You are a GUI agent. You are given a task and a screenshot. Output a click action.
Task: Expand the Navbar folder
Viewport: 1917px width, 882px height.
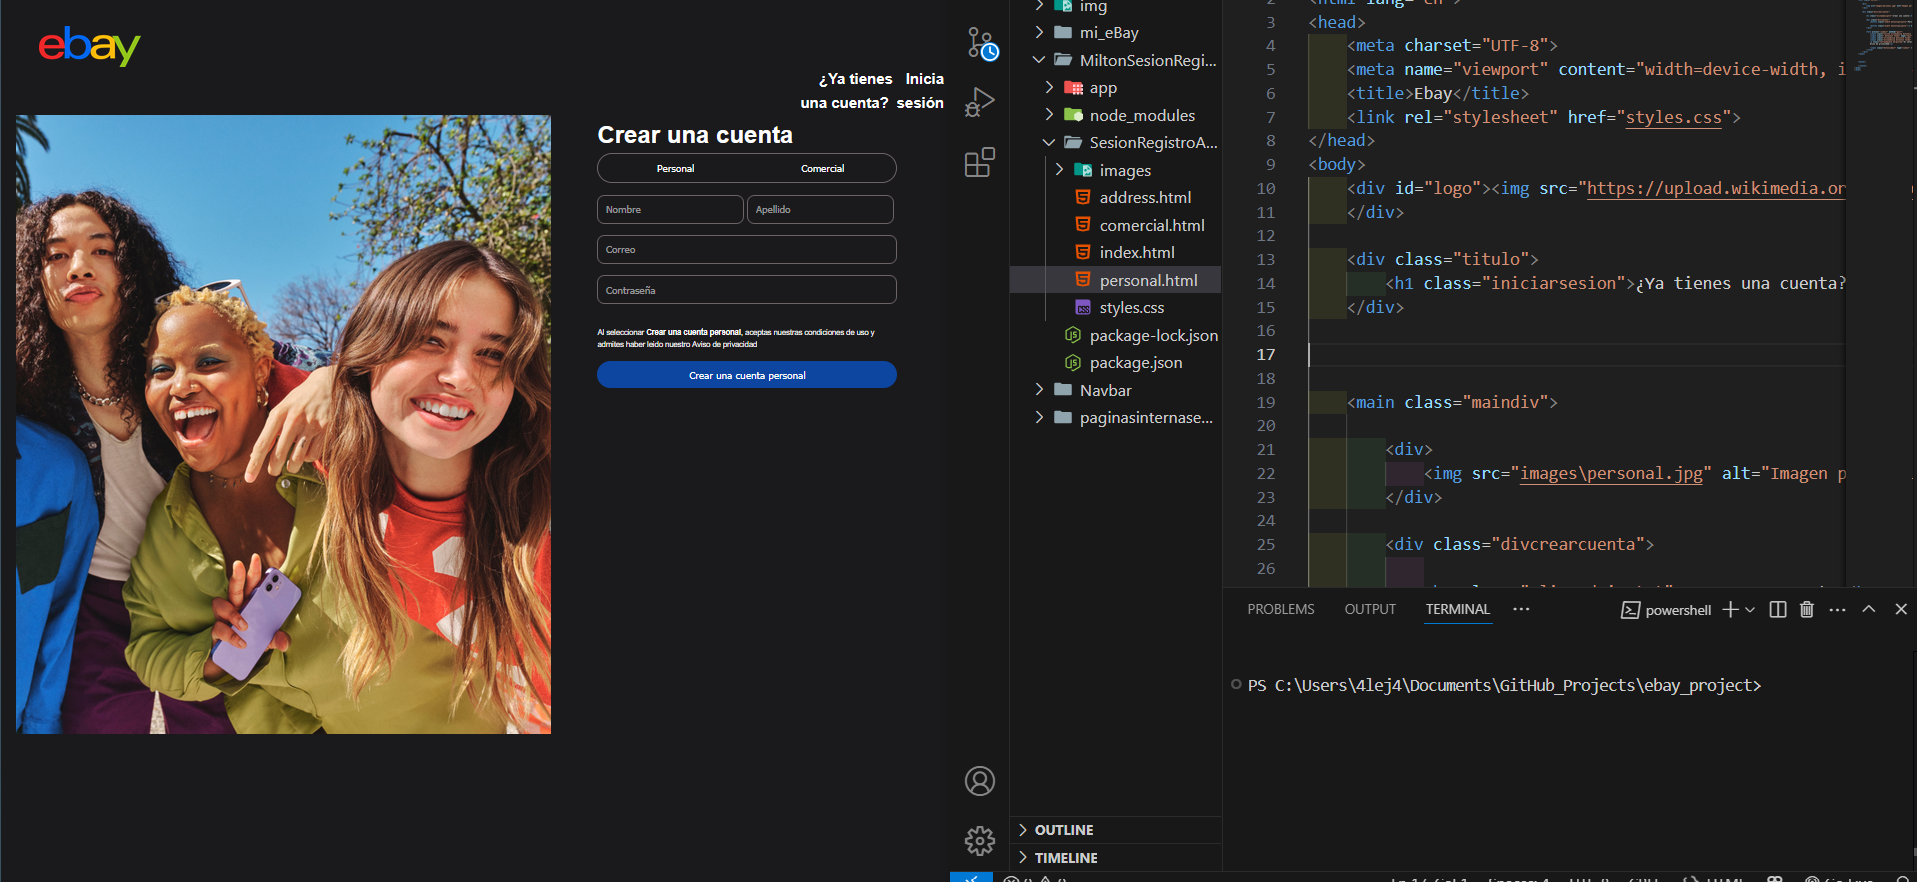point(1105,391)
